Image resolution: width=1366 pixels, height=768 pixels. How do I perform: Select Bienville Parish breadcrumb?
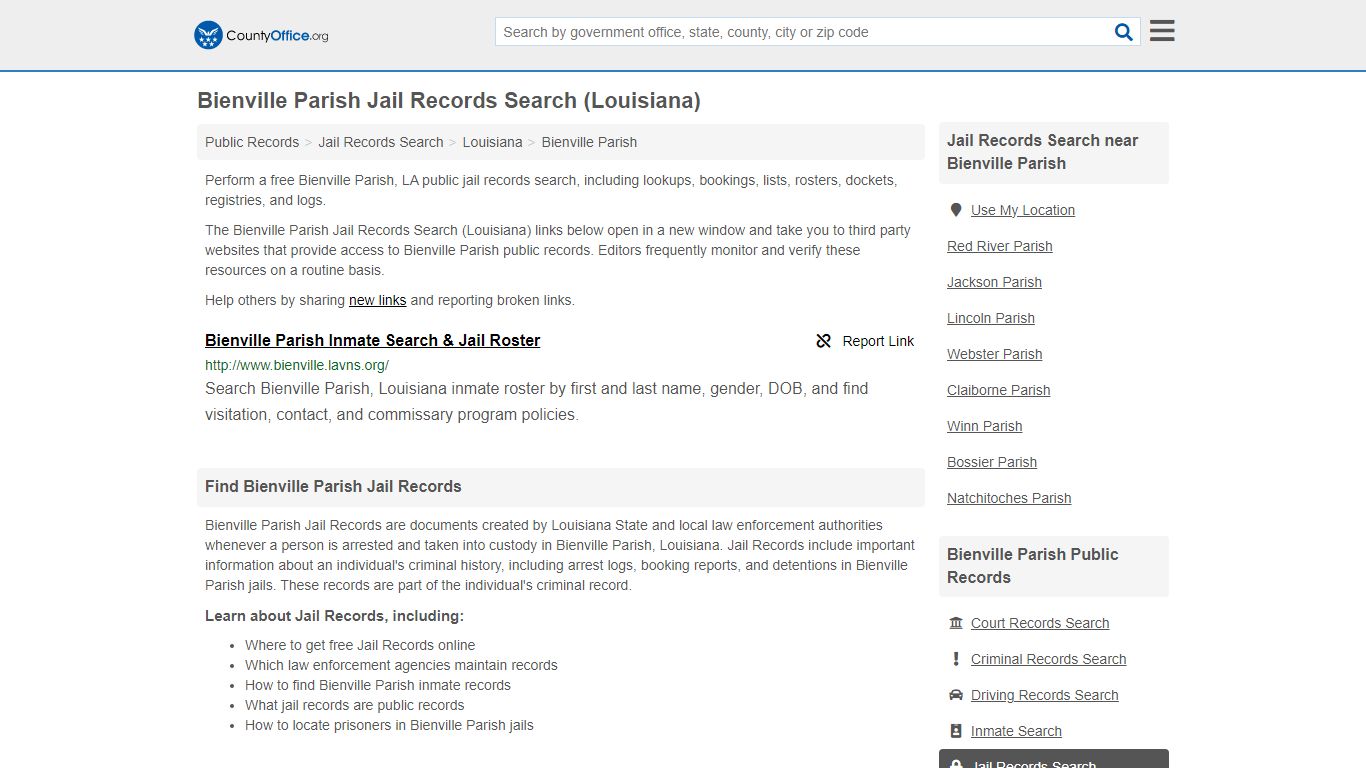pyautogui.click(x=589, y=142)
